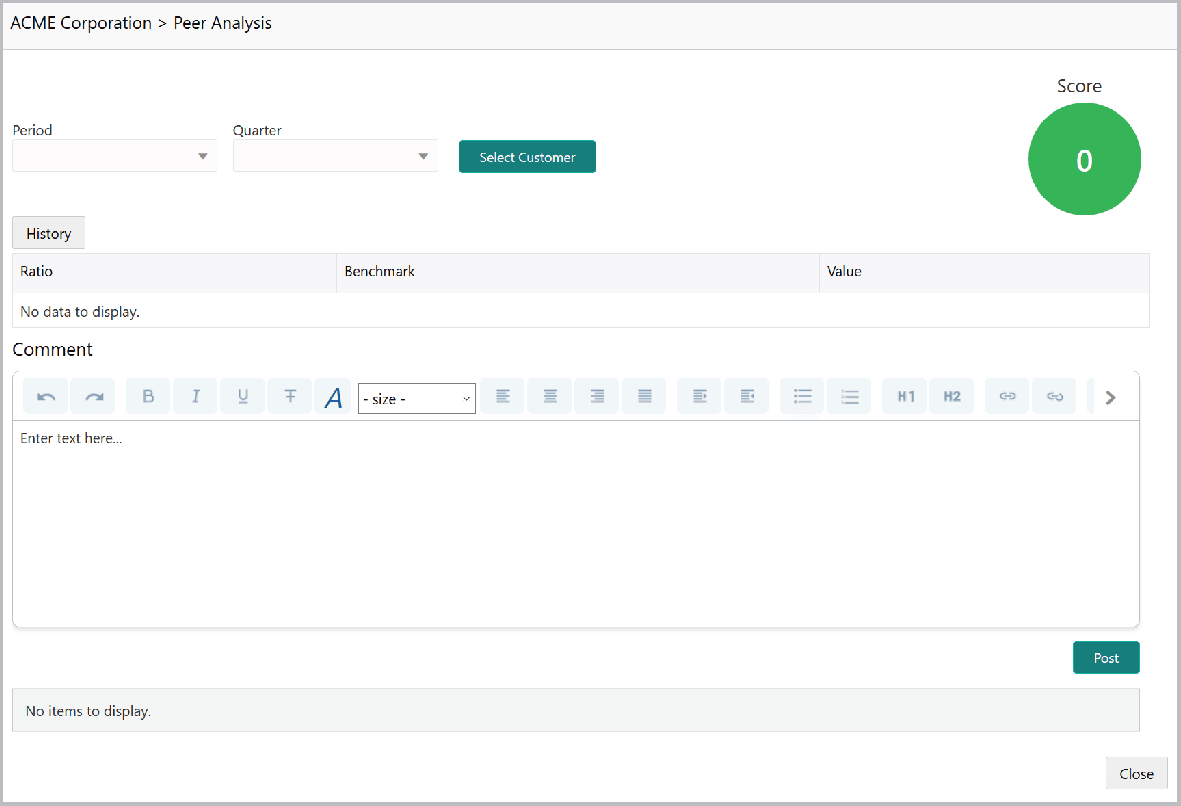Redo the comment edit

click(x=93, y=396)
